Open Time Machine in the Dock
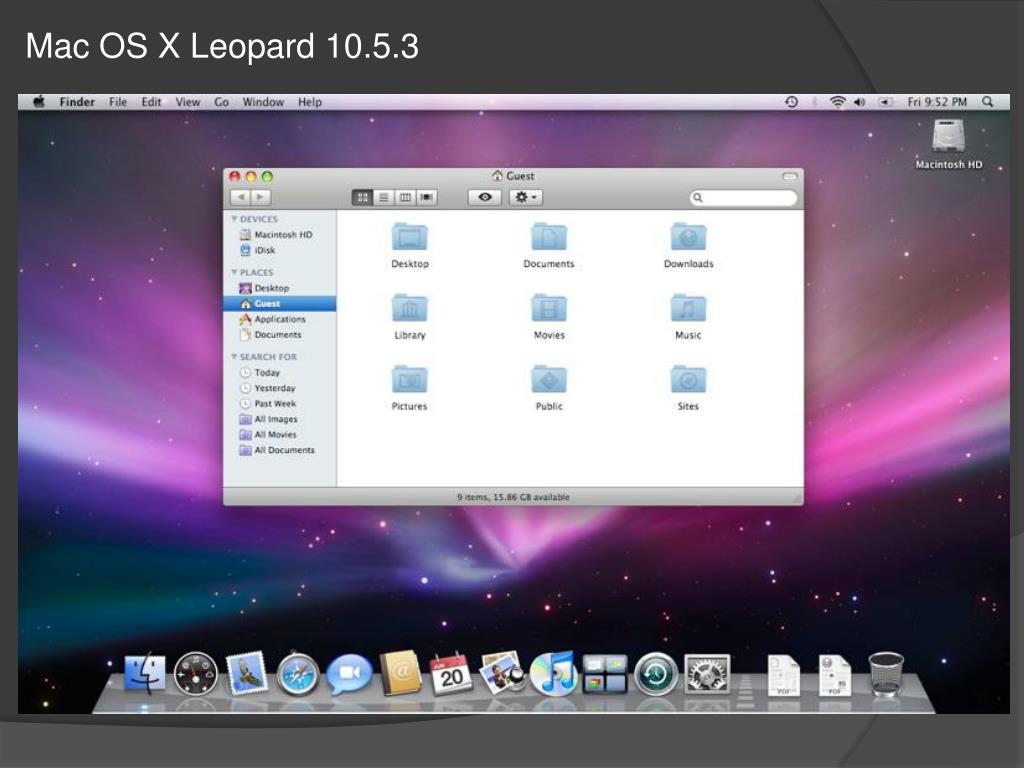The image size is (1024, 768). (656, 674)
